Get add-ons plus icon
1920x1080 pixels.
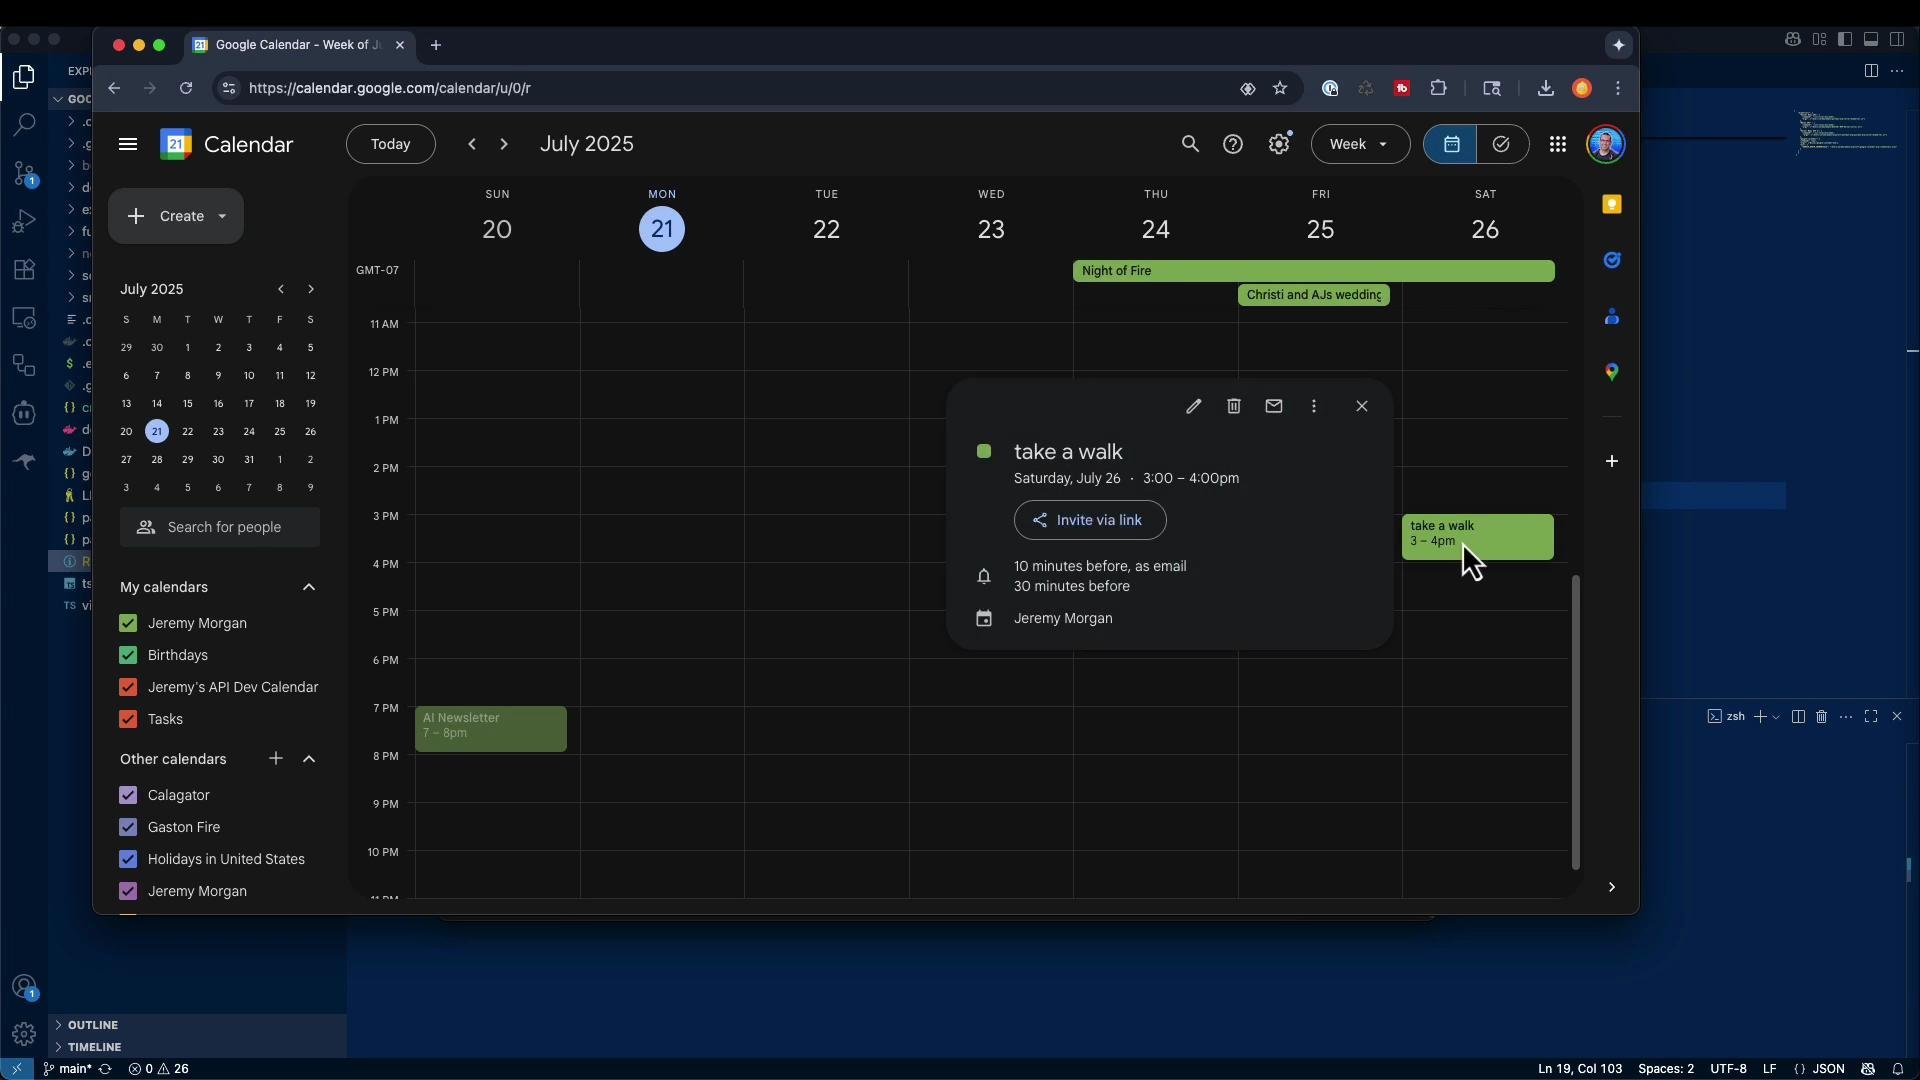click(1612, 461)
